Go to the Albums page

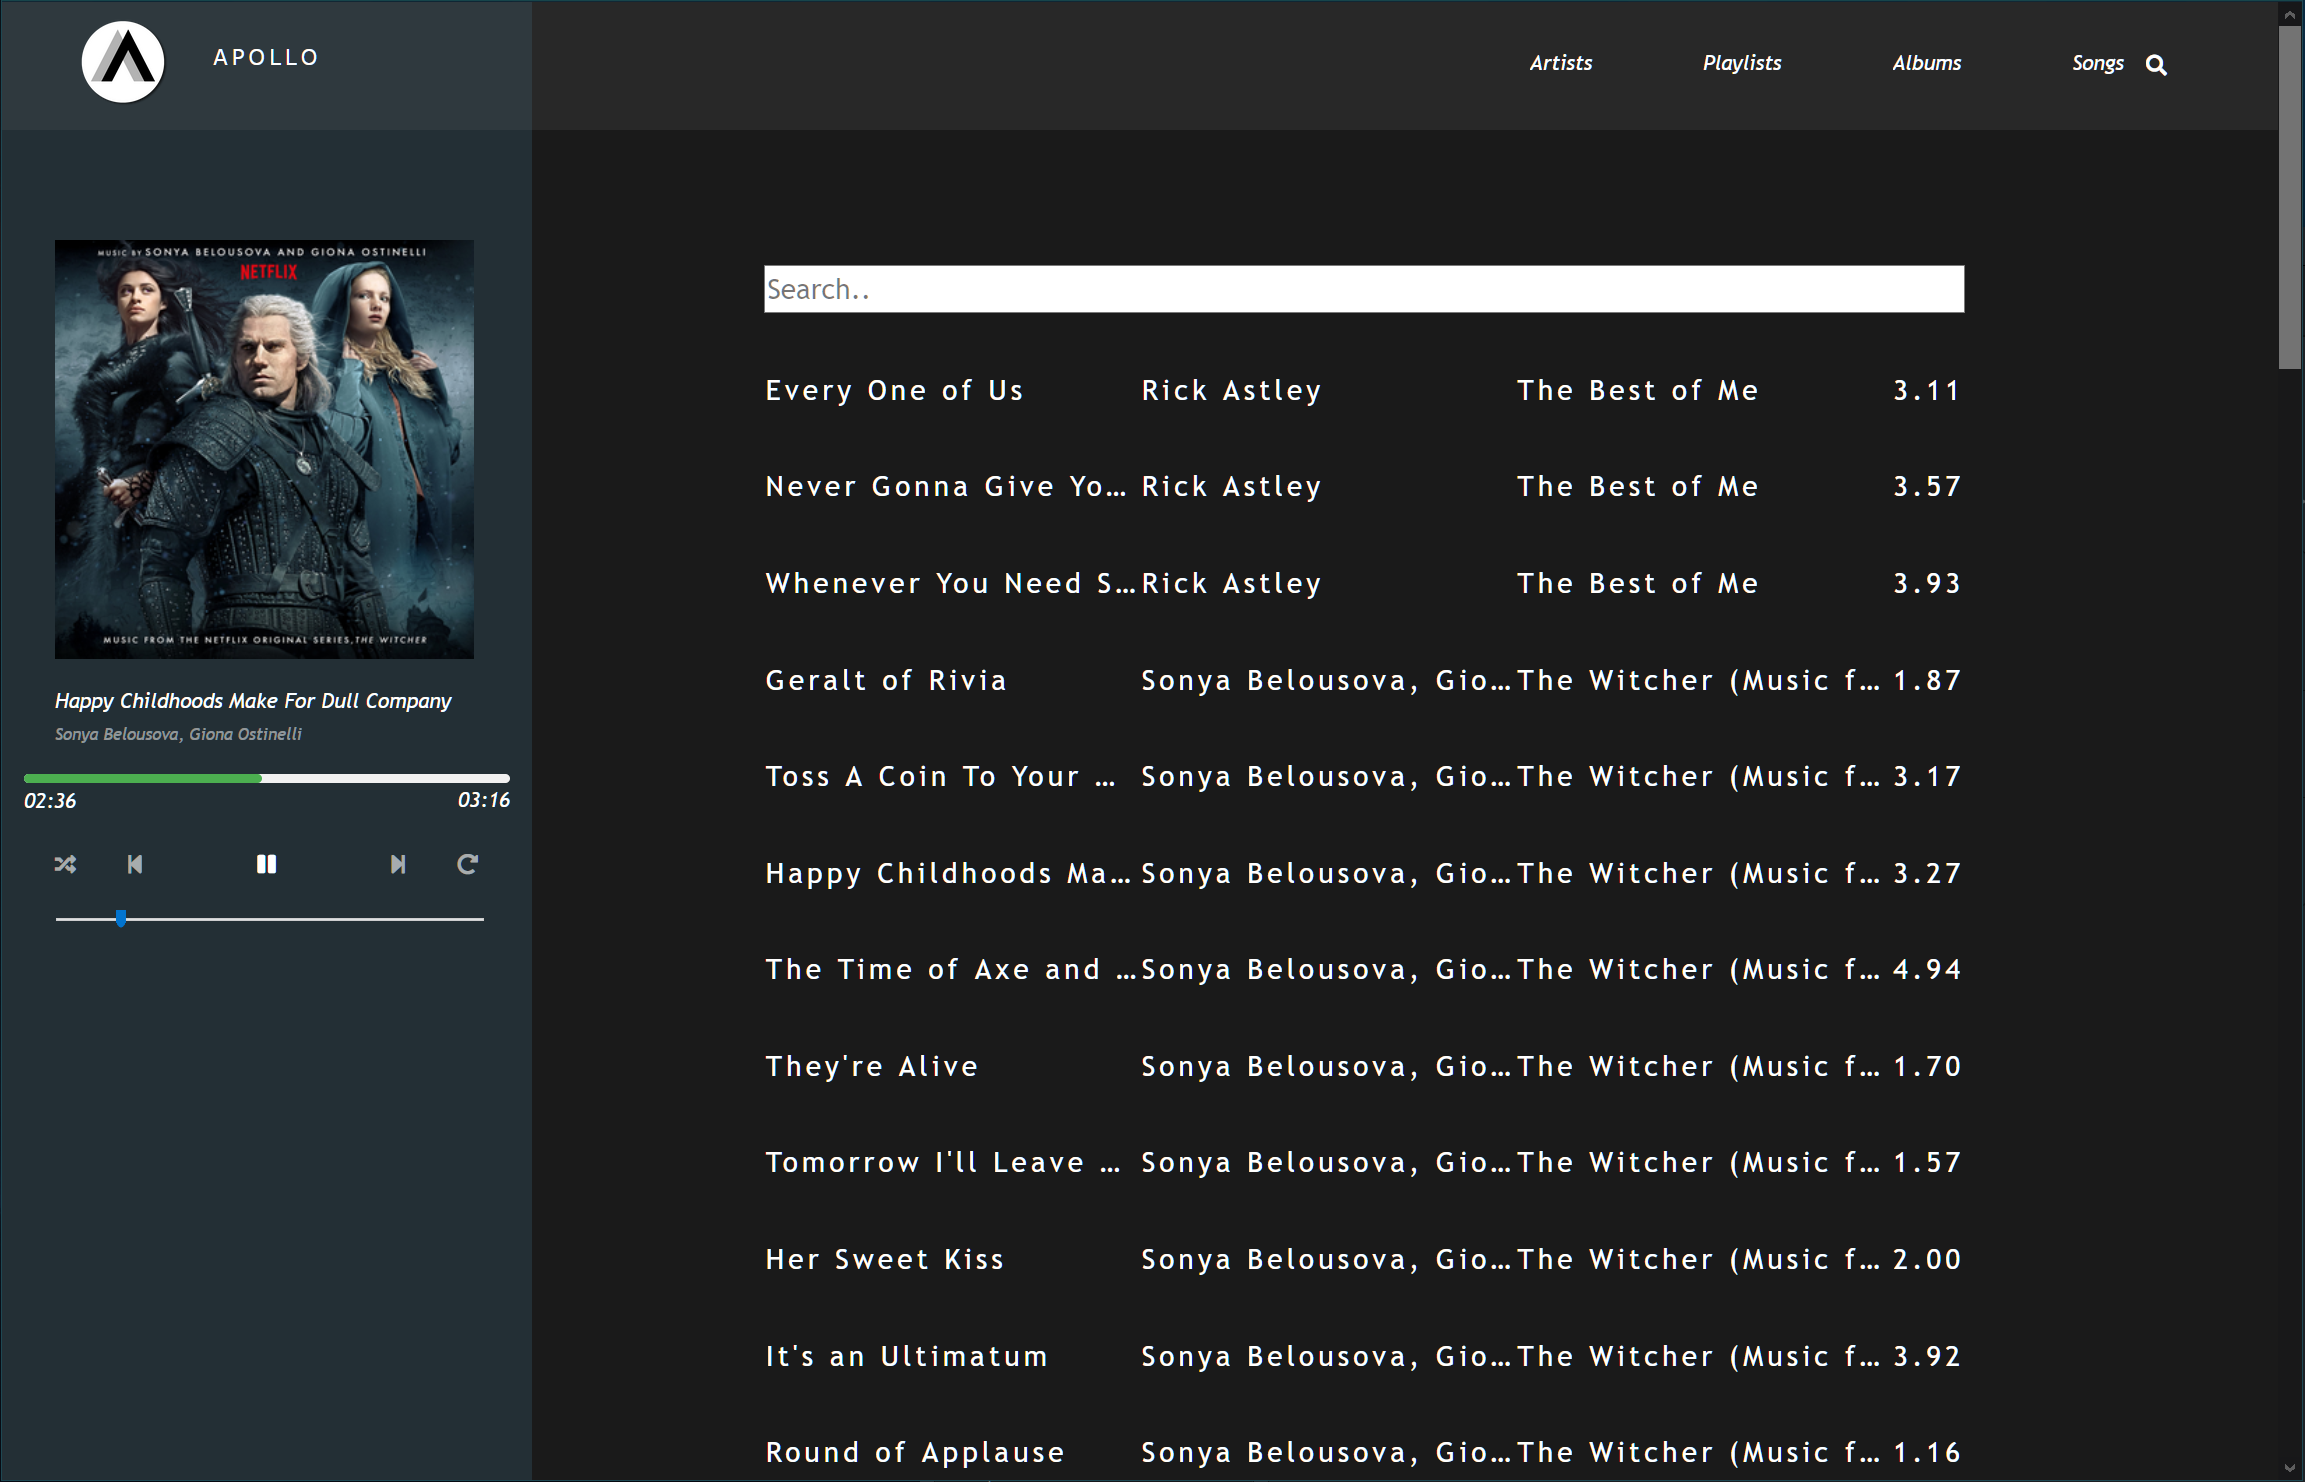(1926, 63)
